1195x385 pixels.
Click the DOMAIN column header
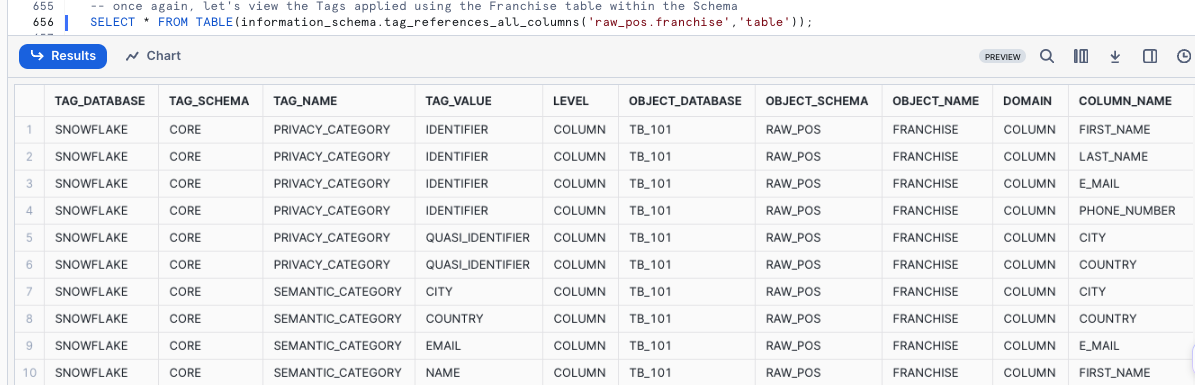(1027, 101)
